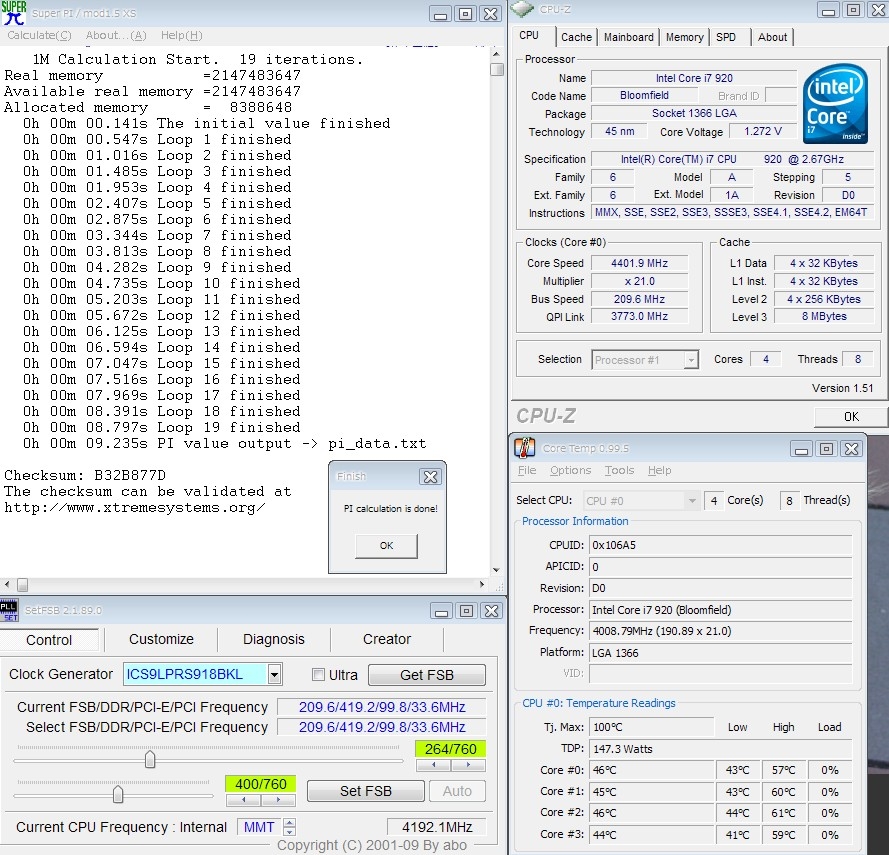Click the Intel Core i7 logo in CPU-Z
889x855 pixels.
(x=835, y=103)
